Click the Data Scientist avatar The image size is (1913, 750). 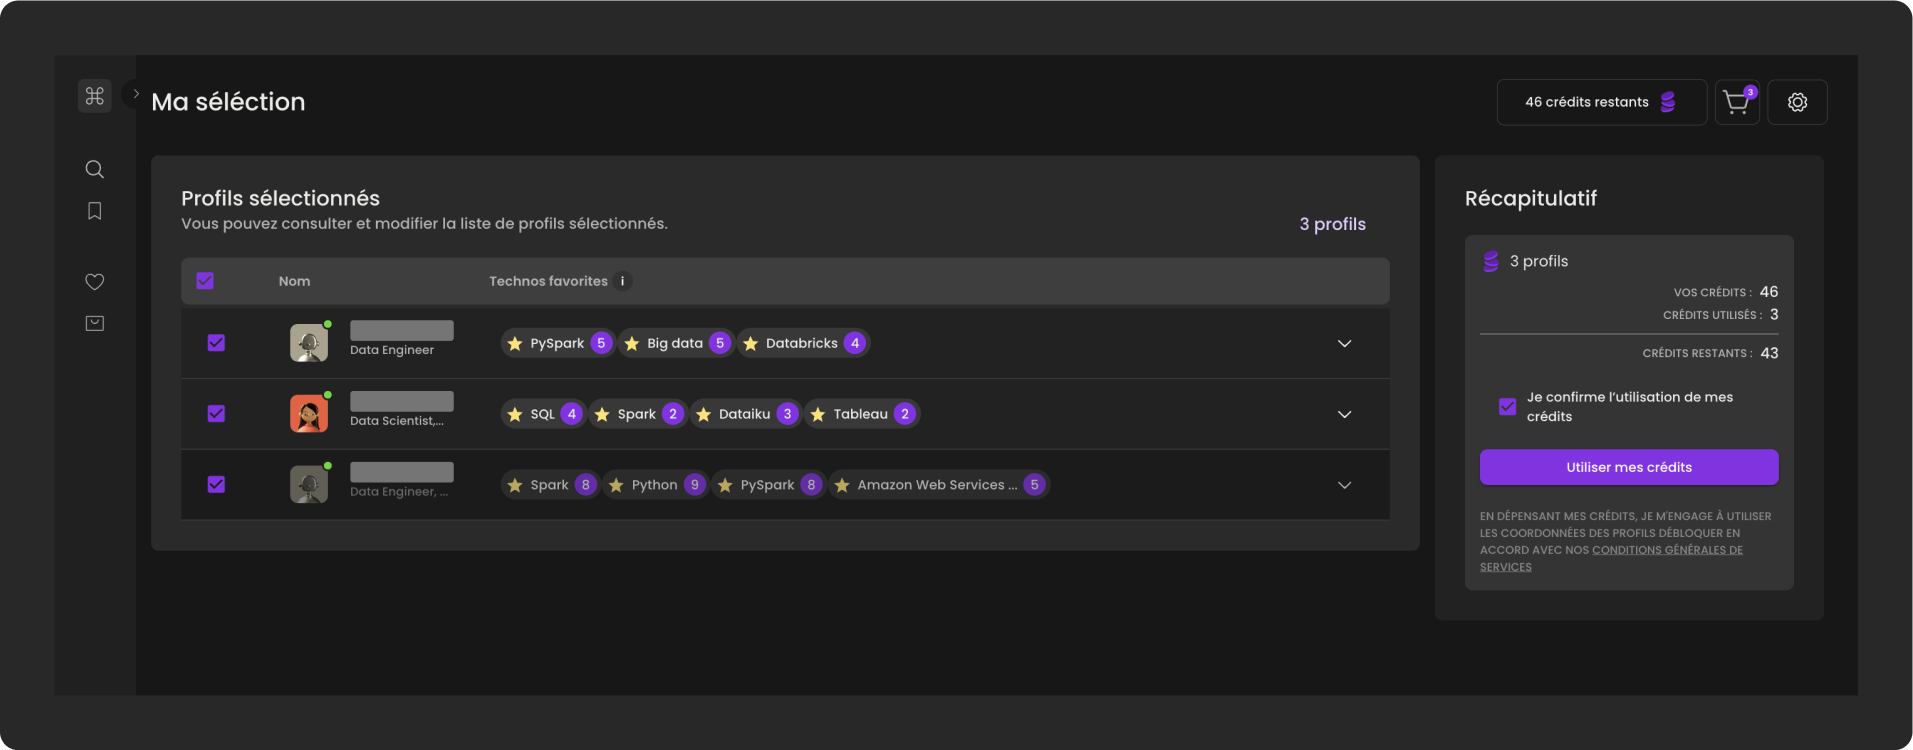(309, 414)
